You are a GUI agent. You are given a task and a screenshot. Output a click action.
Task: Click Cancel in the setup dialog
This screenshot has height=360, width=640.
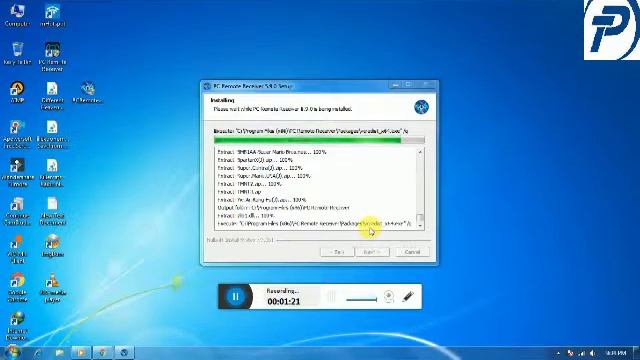click(x=412, y=252)
